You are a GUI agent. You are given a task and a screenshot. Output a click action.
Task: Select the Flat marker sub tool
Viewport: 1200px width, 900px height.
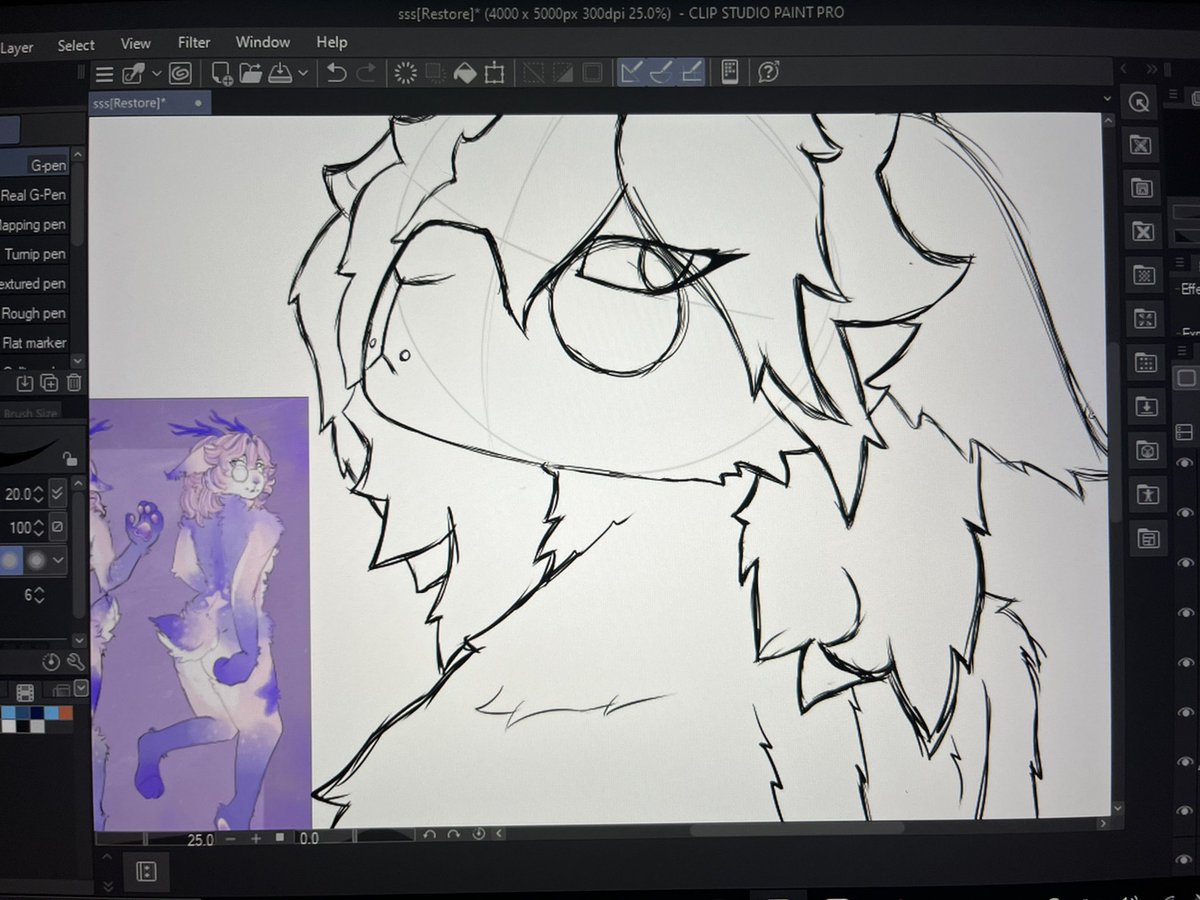pos(36,343)
